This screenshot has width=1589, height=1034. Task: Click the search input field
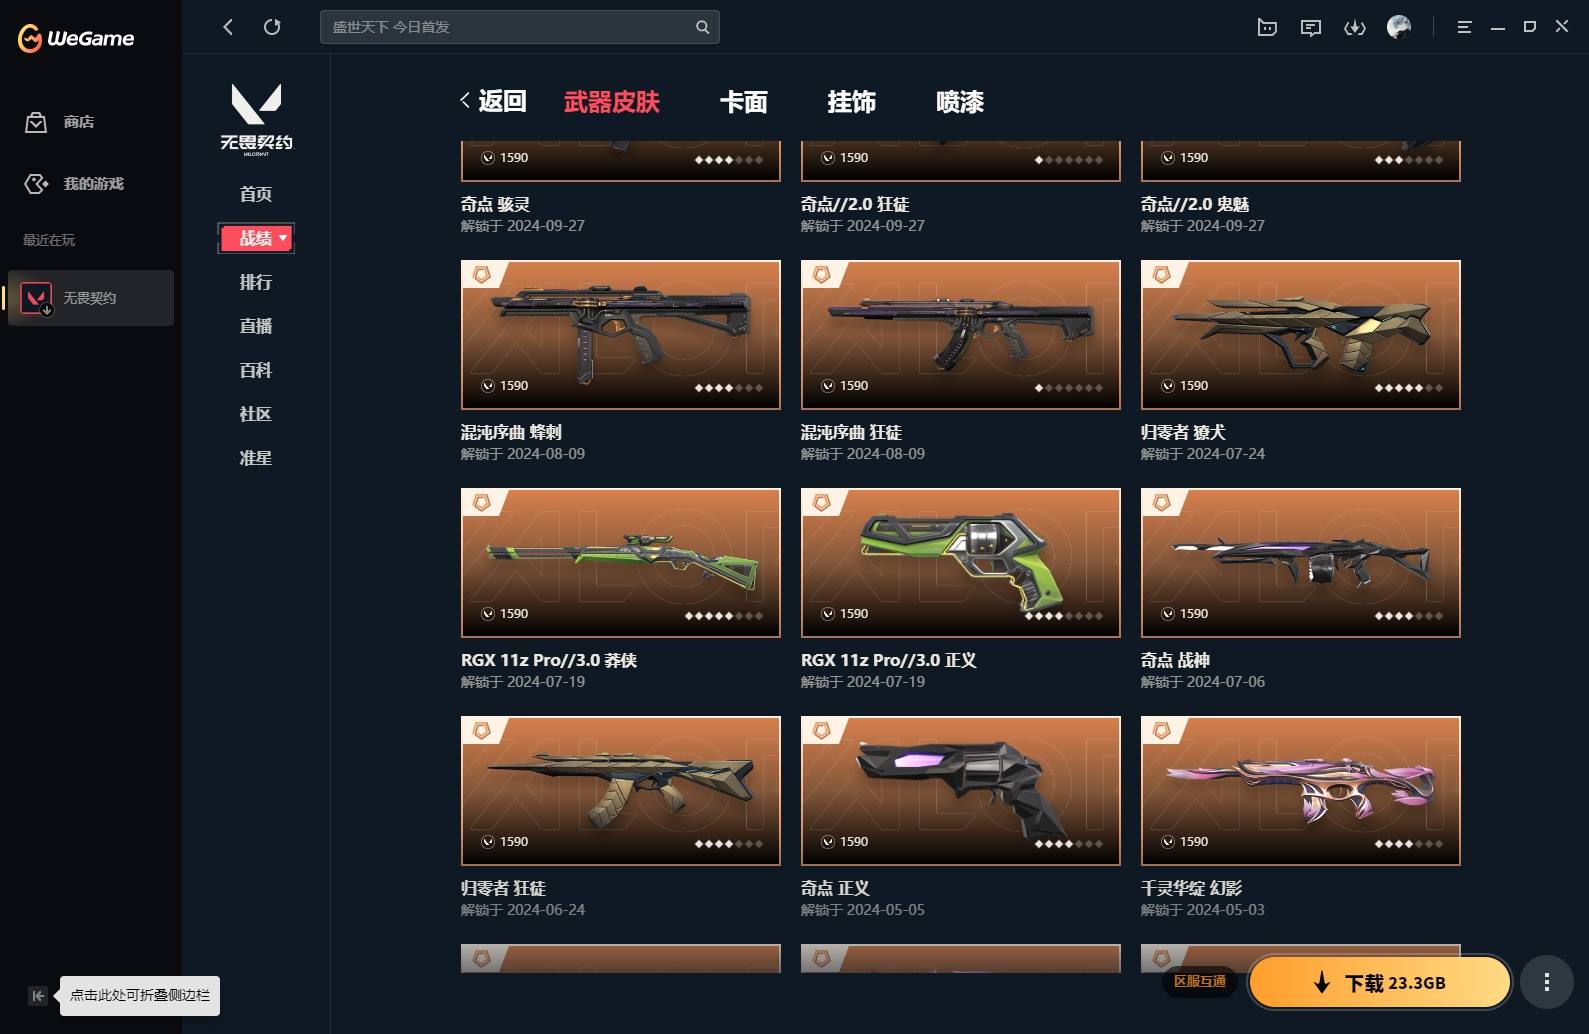508,27
